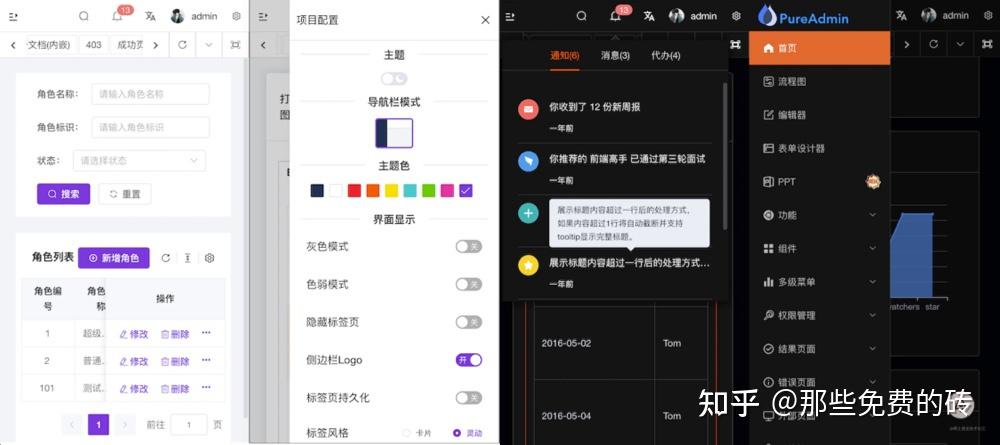This screenshot has width=1000, height=445.
Task: Click the red mail icon beside 你收到了 12 份新周报
Action: coord(528,110)
